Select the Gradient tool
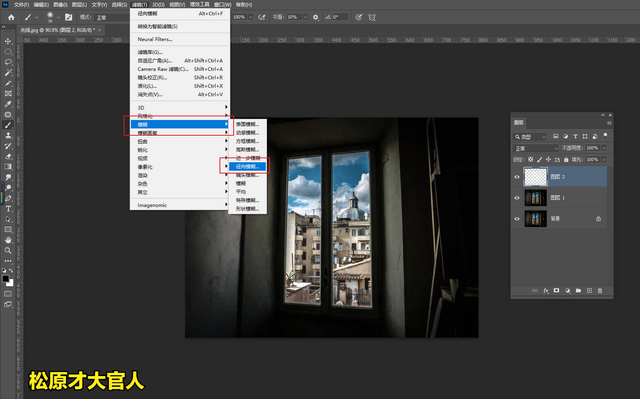640x399 pixels. tap(8, 167)
